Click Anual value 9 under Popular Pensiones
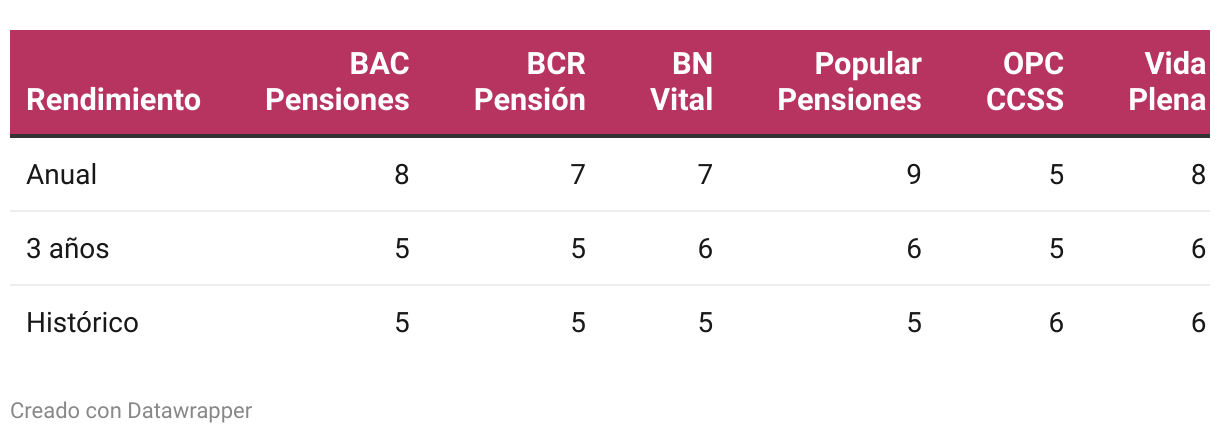 pyautogui.click(x=914, y=174)
